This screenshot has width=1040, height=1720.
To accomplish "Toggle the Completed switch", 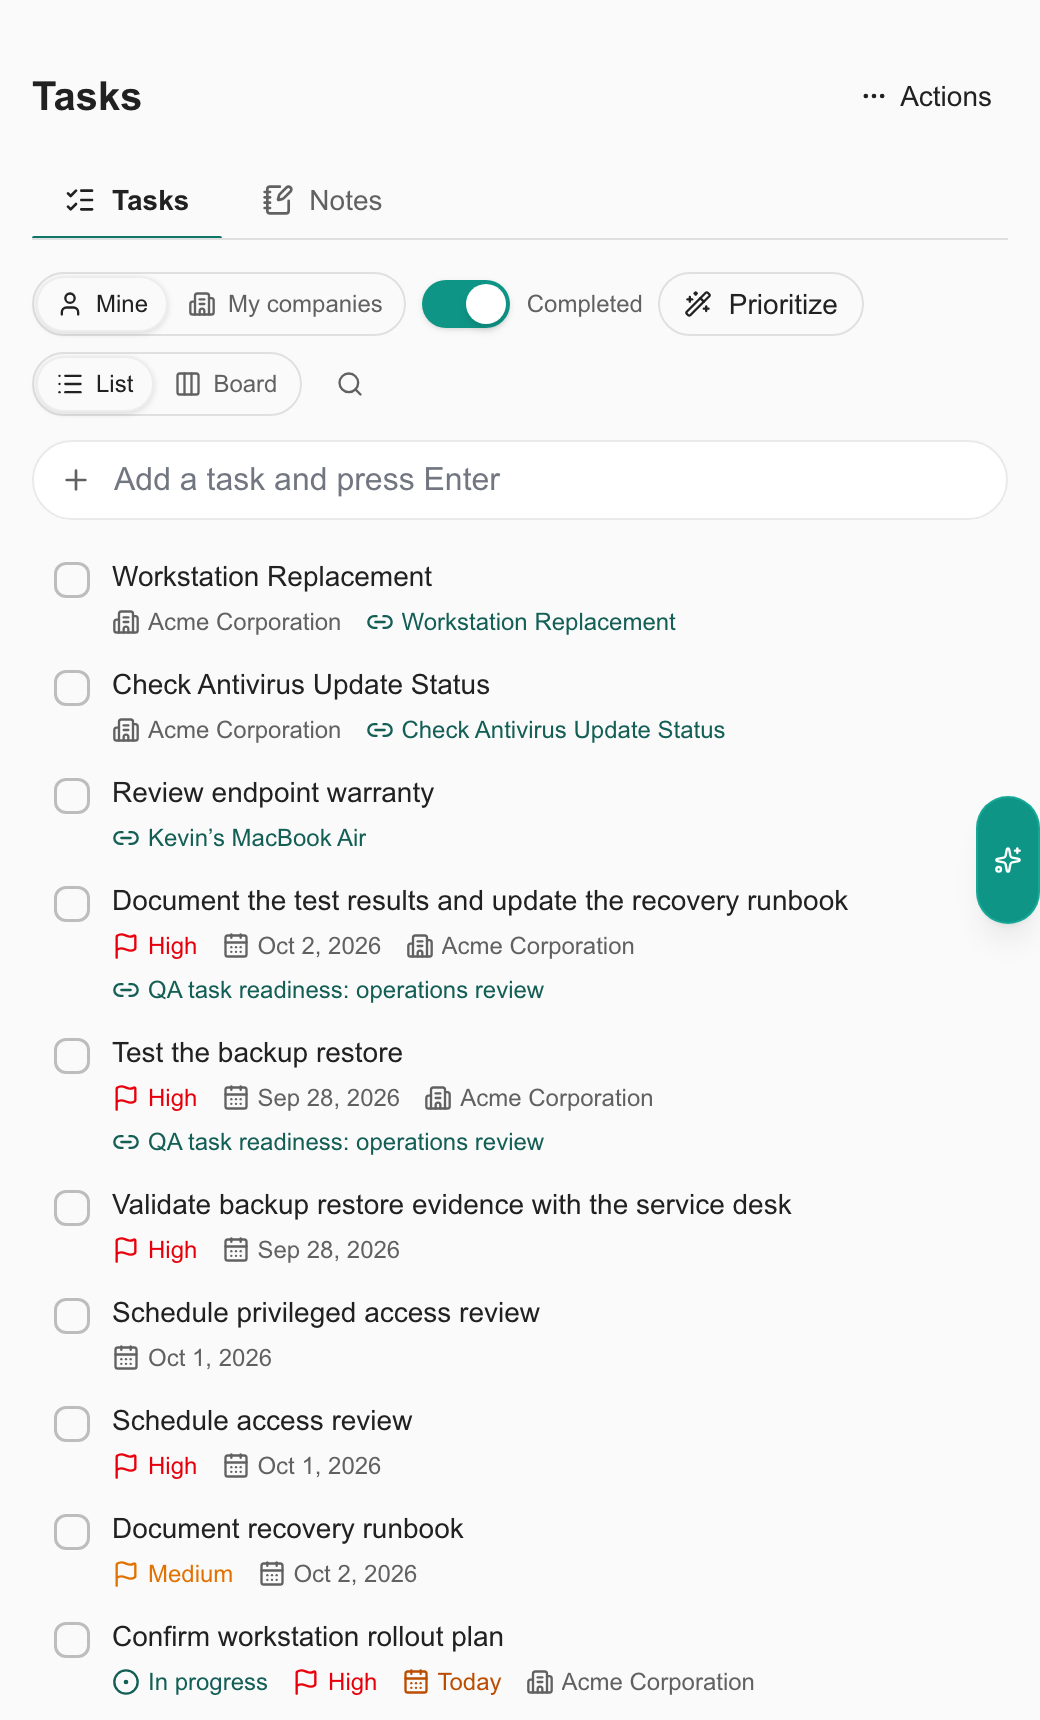I will (x=466, y=304).
